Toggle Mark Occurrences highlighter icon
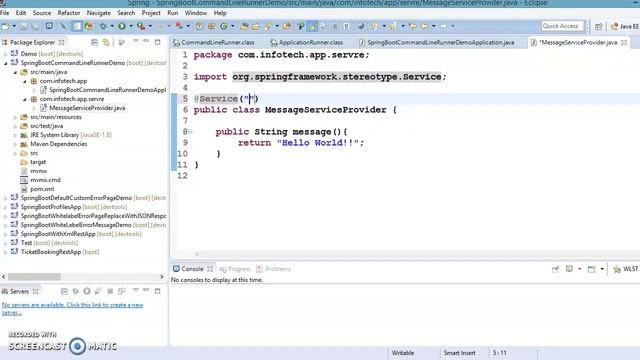 (312, 26)
